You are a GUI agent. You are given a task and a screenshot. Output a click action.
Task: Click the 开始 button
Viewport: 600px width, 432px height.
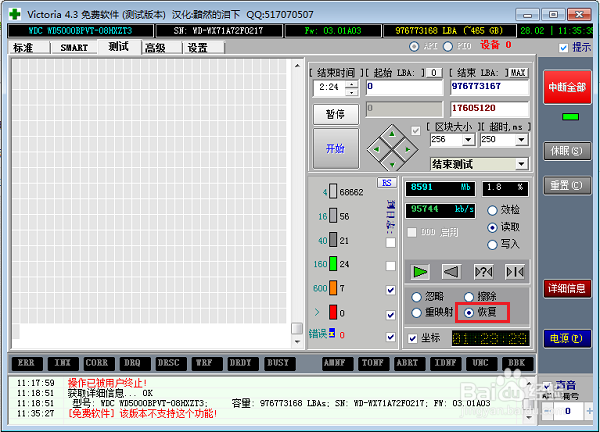[x=336, y=148]
